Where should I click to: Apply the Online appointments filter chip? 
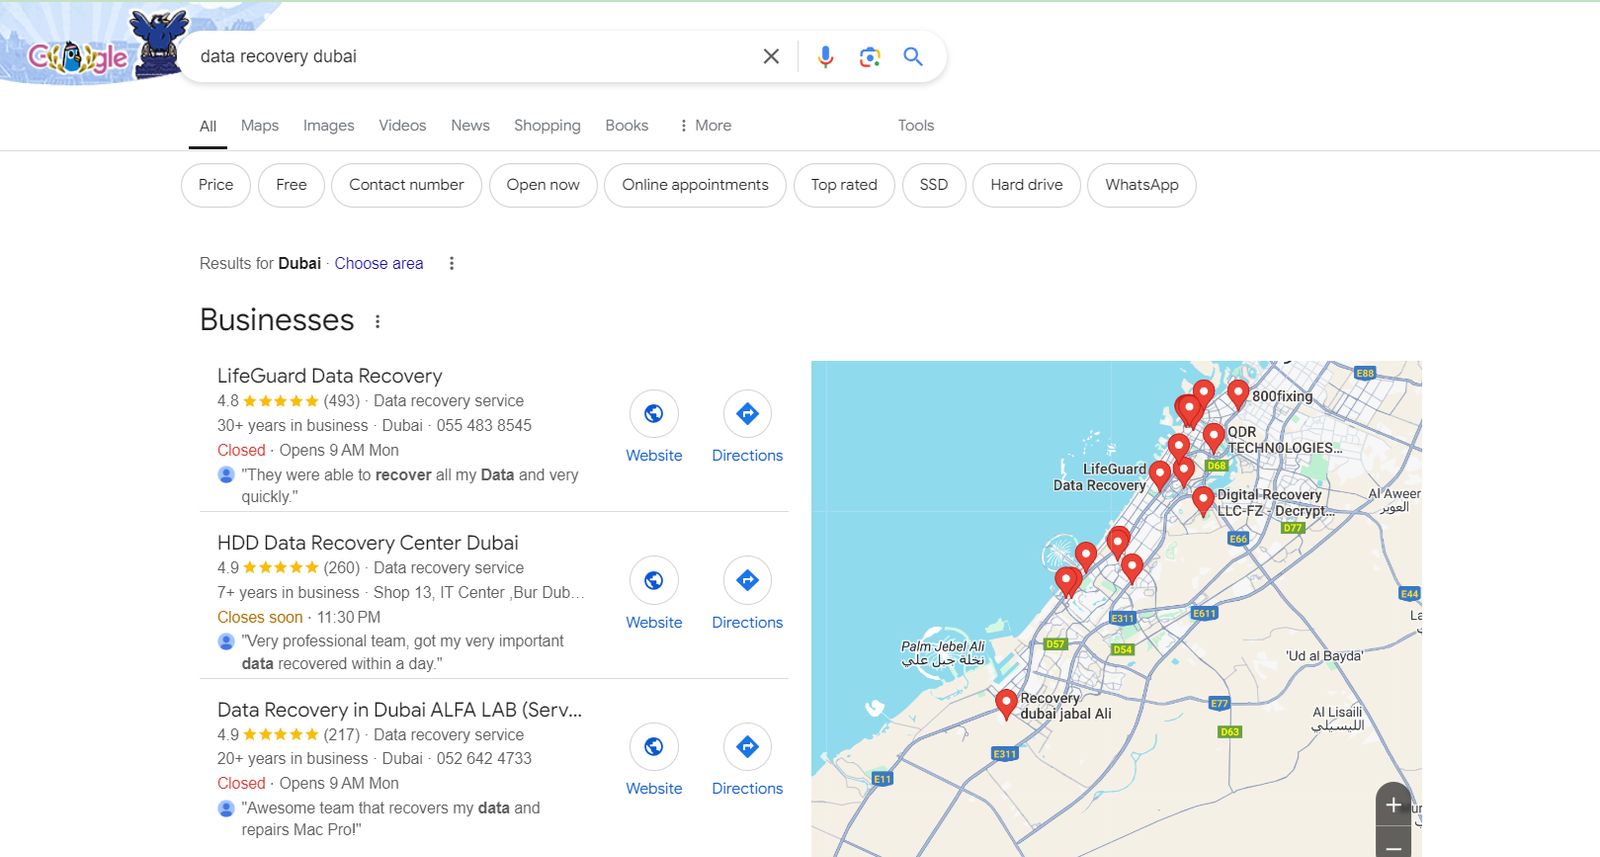pos(695,185)
